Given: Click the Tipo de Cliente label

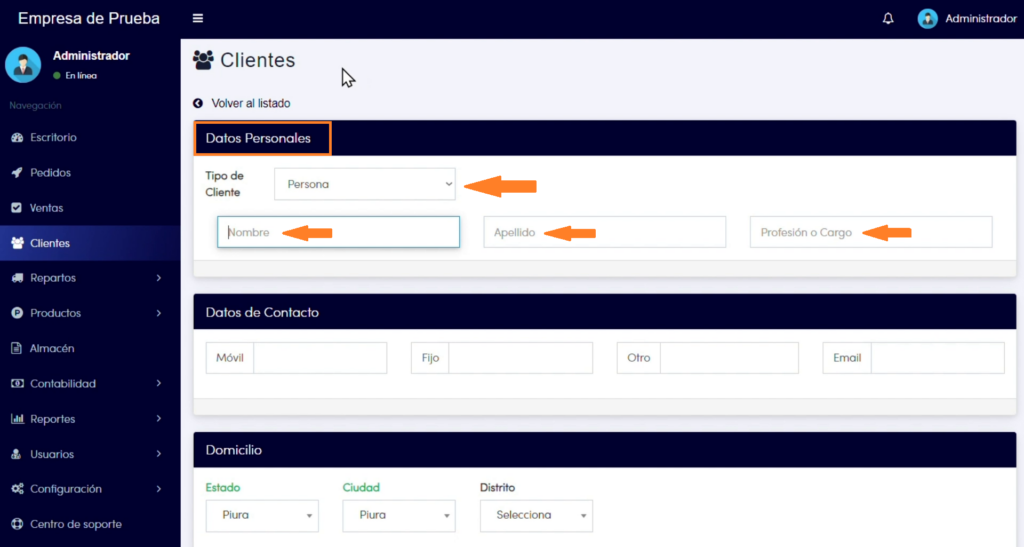Looking at the screenshot, I should pyautogui.click(x=225, y=184).
